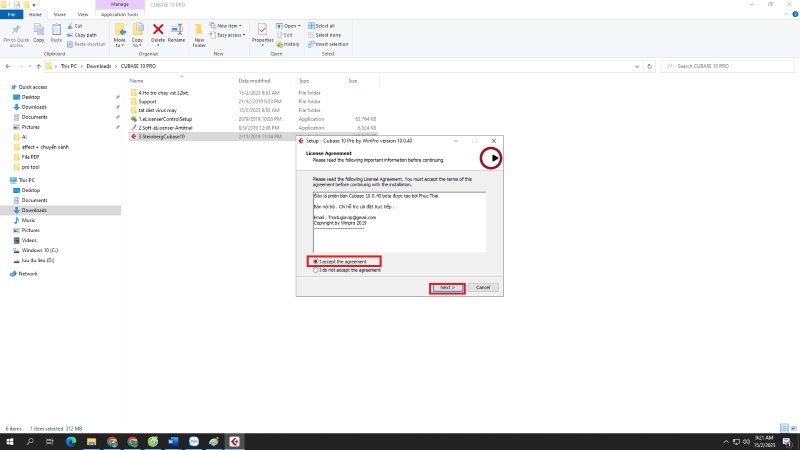Open recent locations dropdown arrow
Screen dimensions: 800x450
(x=30, y=66)
